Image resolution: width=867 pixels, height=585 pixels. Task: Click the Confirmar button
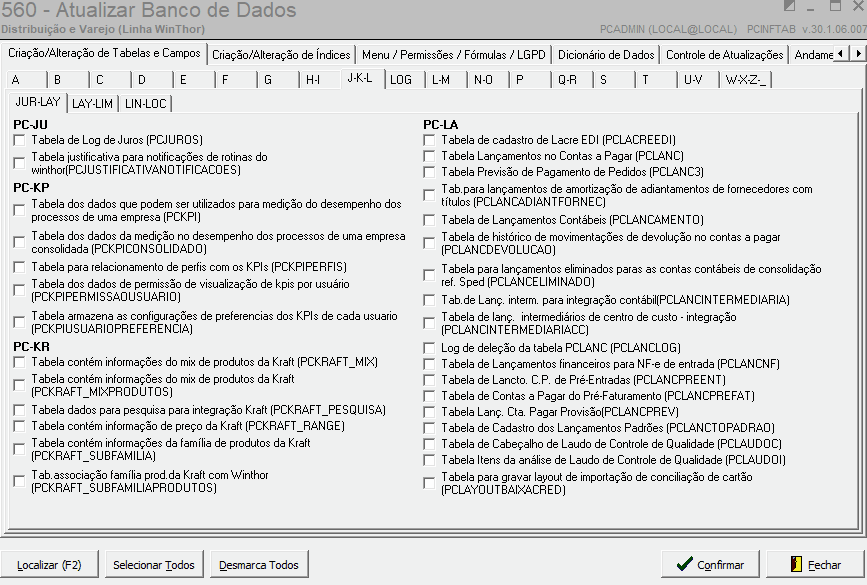710,565
